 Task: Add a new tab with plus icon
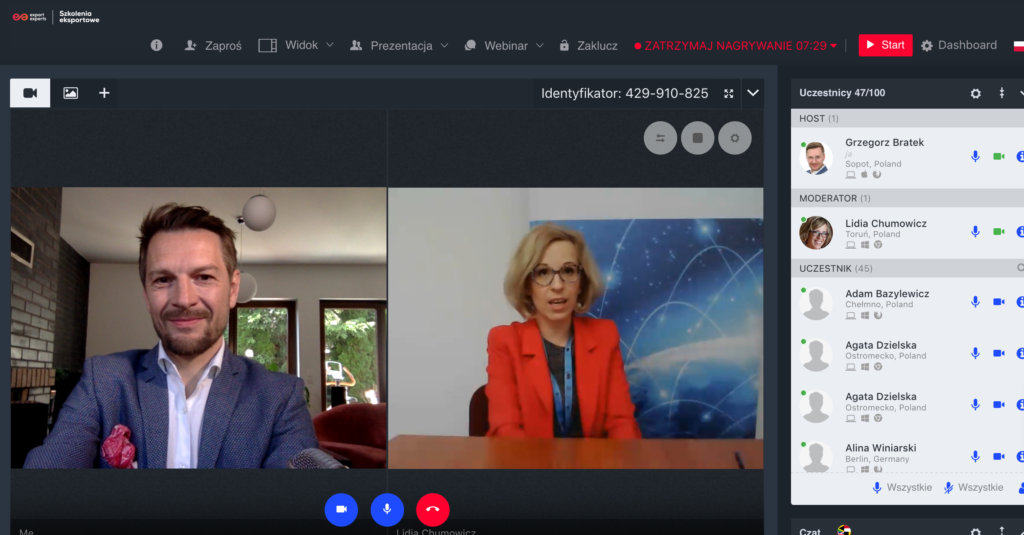coord(104,93)
